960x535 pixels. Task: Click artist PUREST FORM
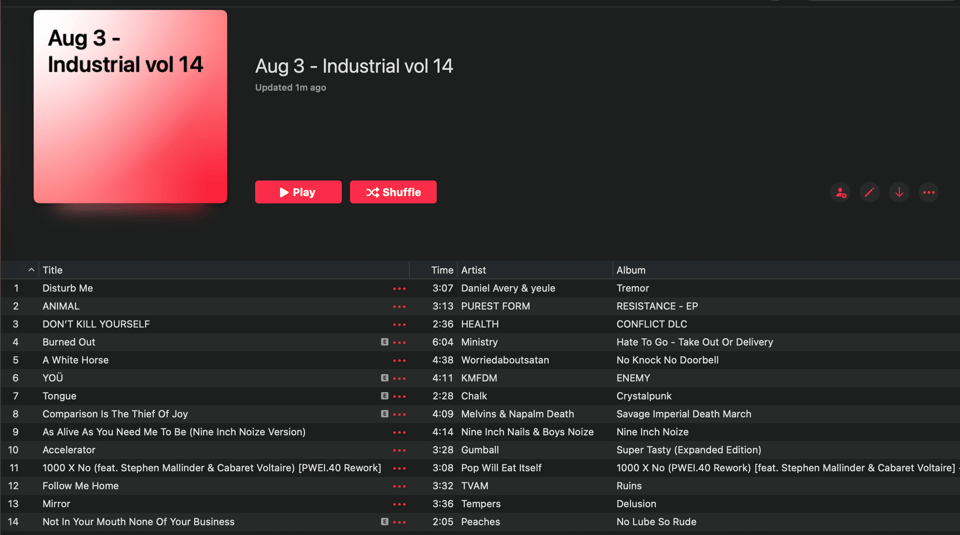click(495, 306)
